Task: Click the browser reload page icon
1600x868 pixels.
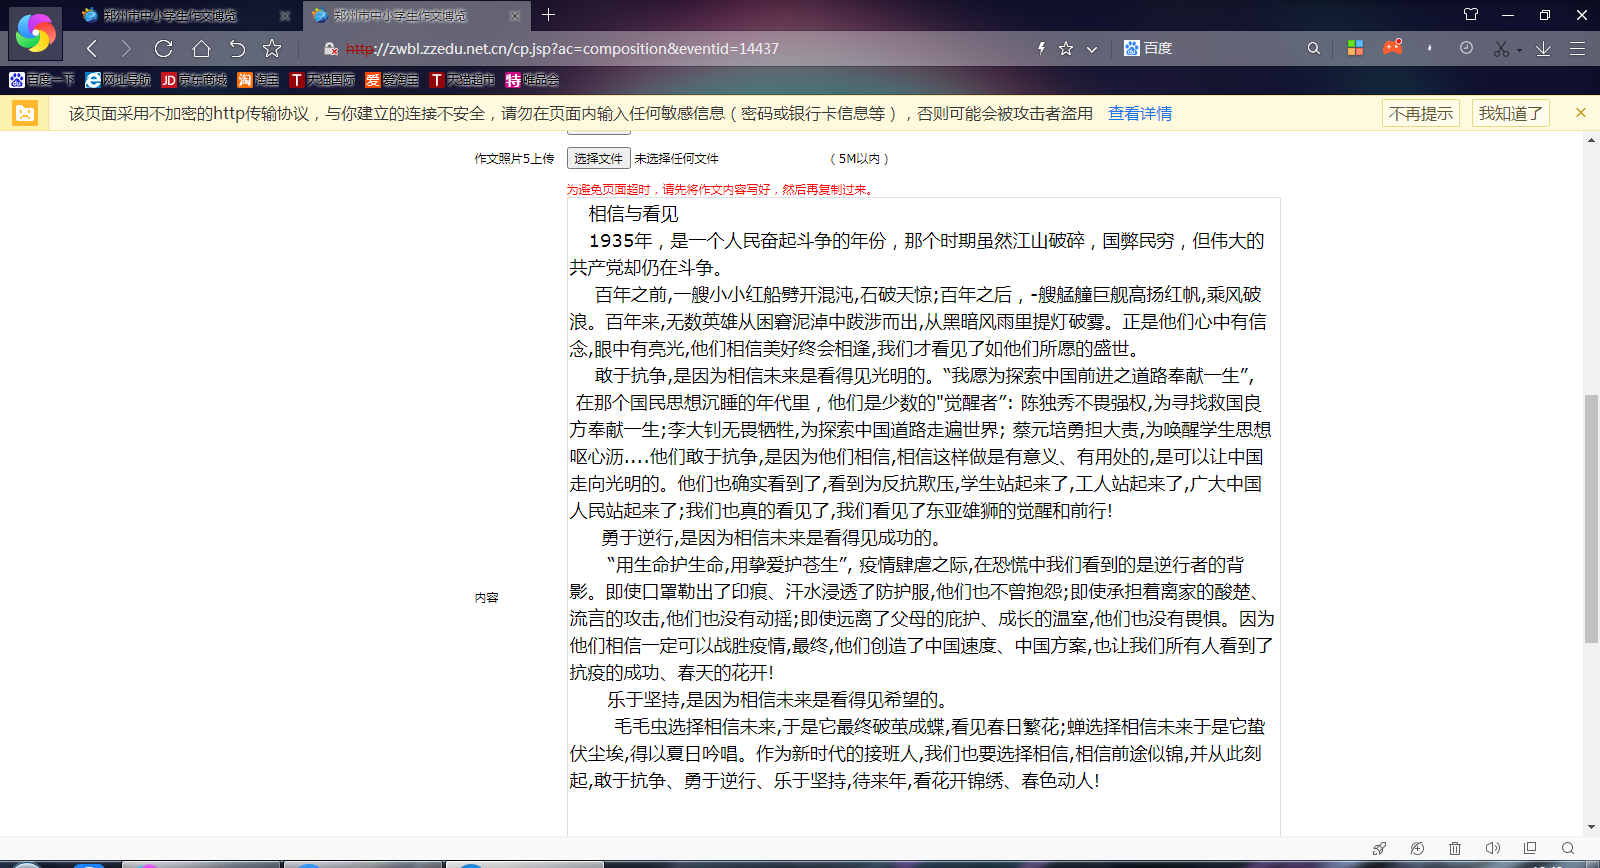Action: tap(164, 48)
